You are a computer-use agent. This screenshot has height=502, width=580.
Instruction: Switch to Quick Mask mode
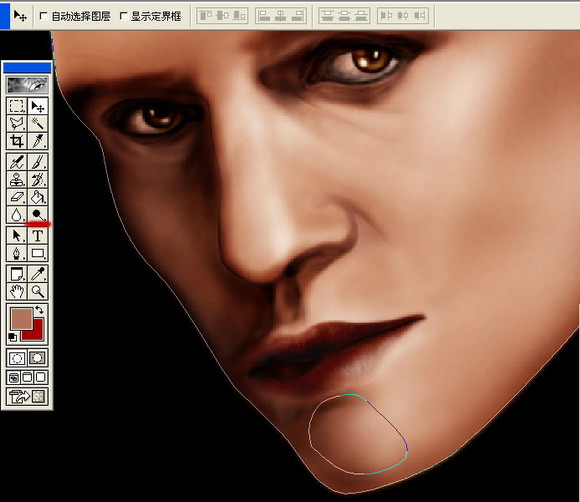point(38,358)
